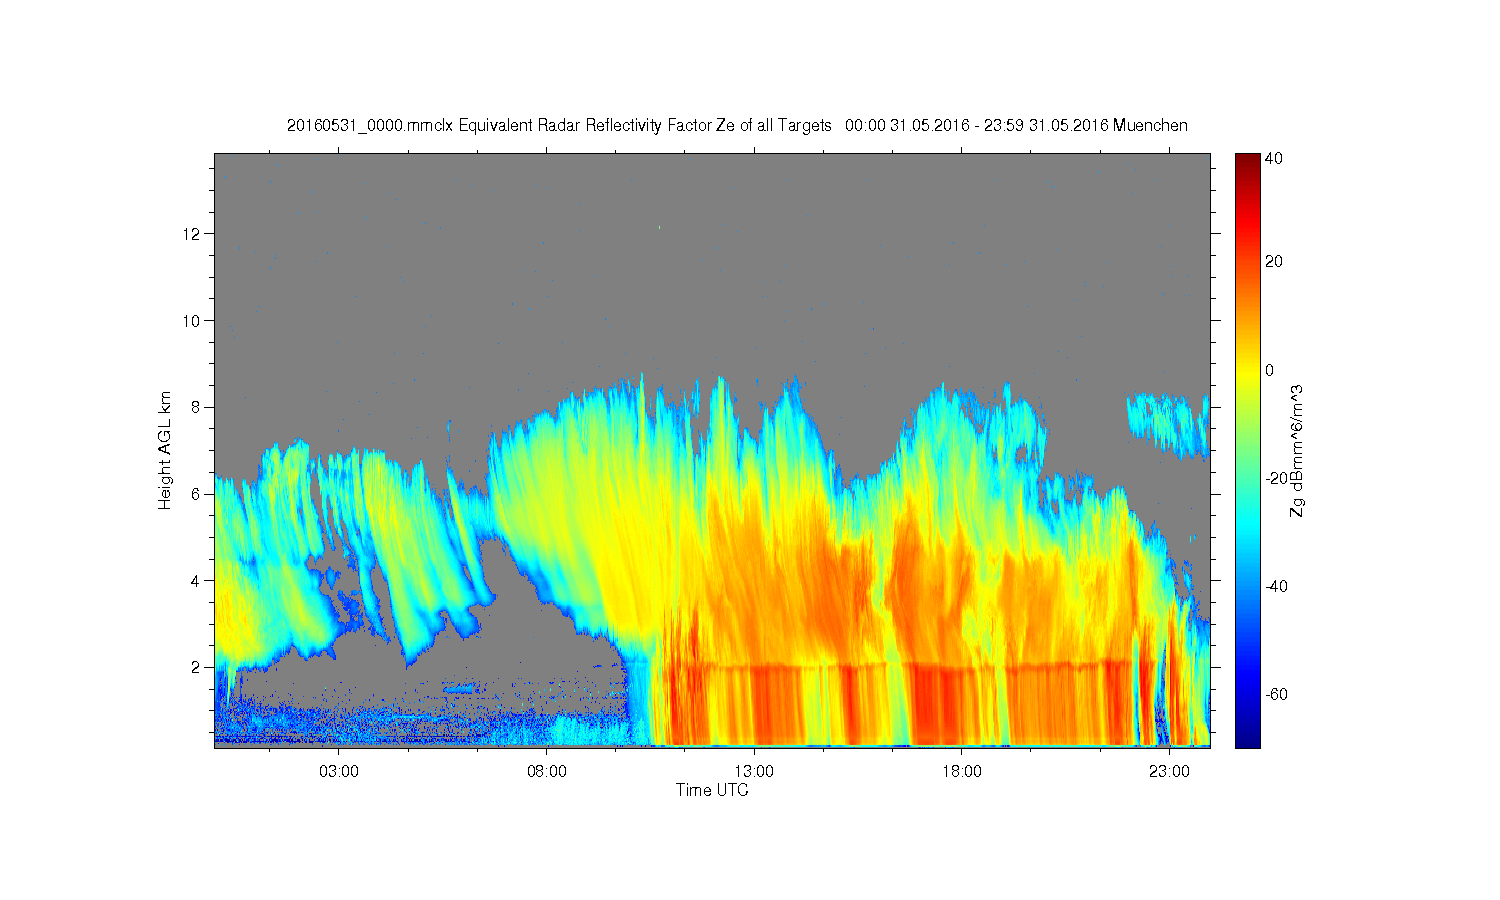This screenshot has height=900, width=1500.
Task: Click the colorbar label '-40'
Action: tap(1276, 586)
